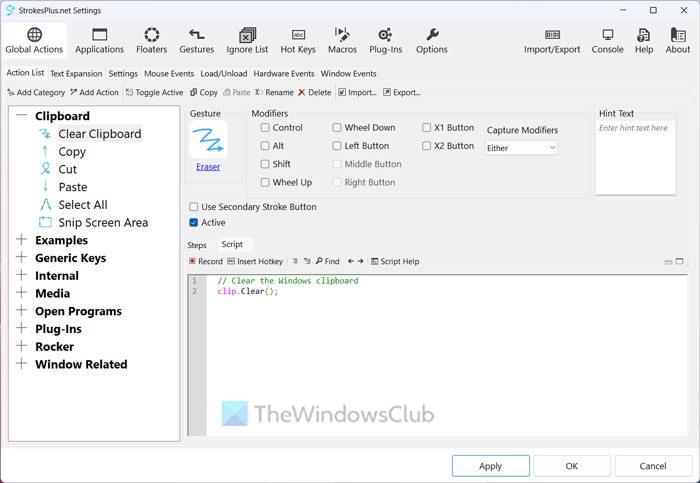
Task: Expand the Open Programs category
Action: click(x=21, y=311)
